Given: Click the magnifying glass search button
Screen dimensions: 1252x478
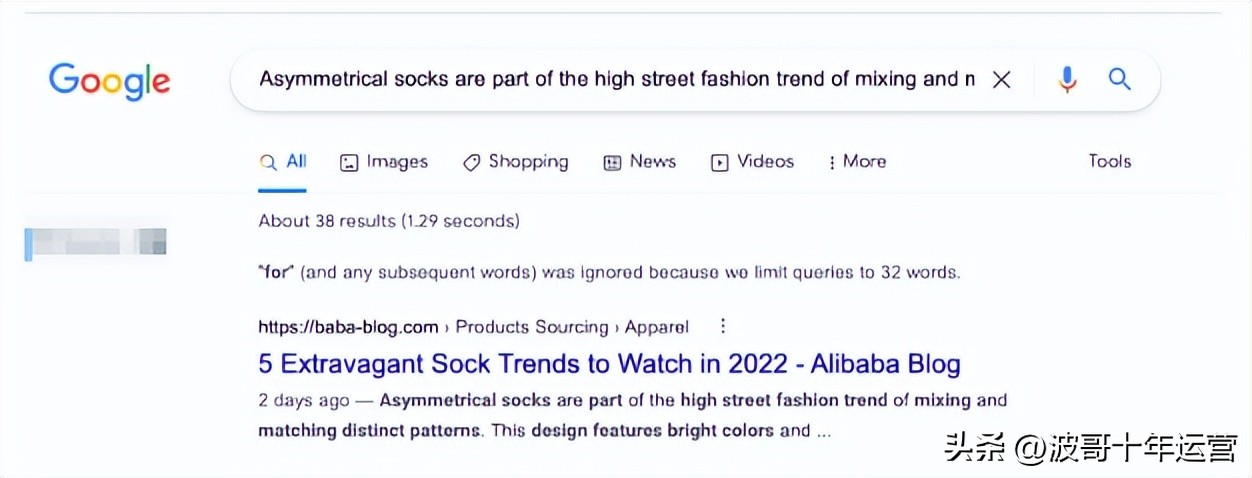Looking at the screenshot, I should pyautogui.click(x=1120, y=80).
